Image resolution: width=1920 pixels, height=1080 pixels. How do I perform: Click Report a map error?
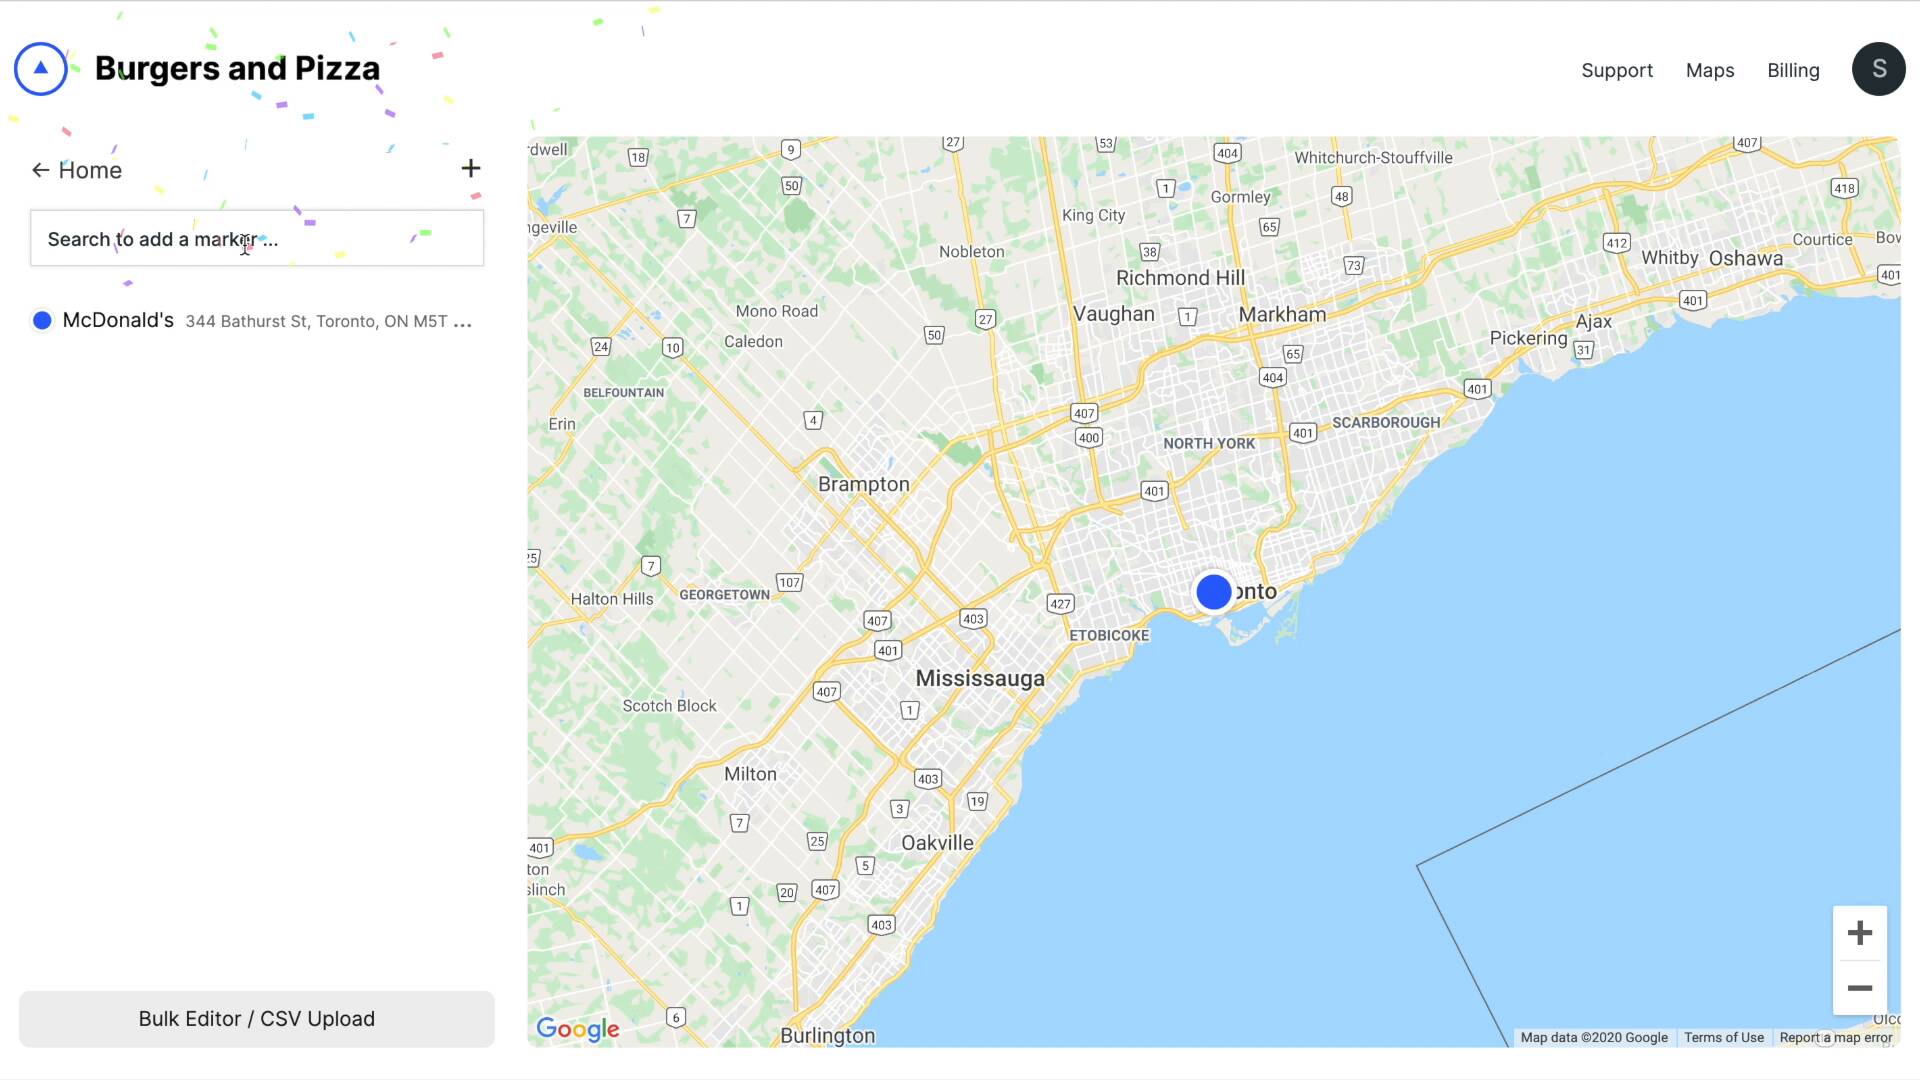1835,1037
